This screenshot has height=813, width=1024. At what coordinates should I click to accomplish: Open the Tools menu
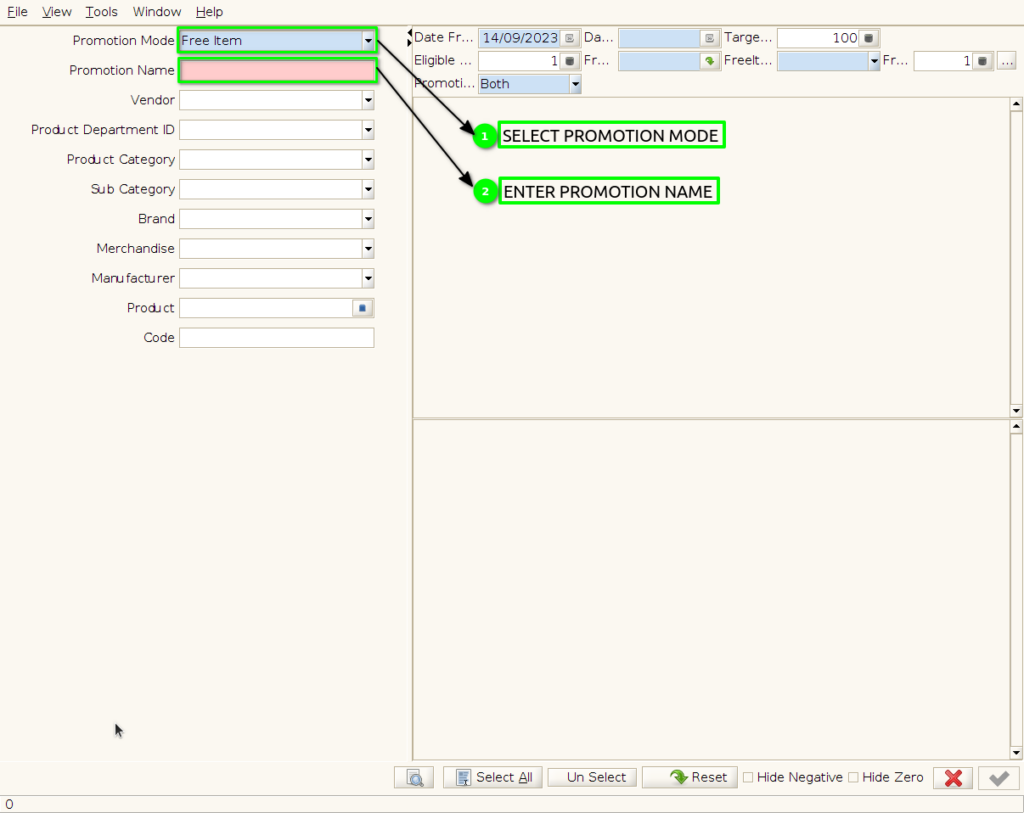(101, 12)
